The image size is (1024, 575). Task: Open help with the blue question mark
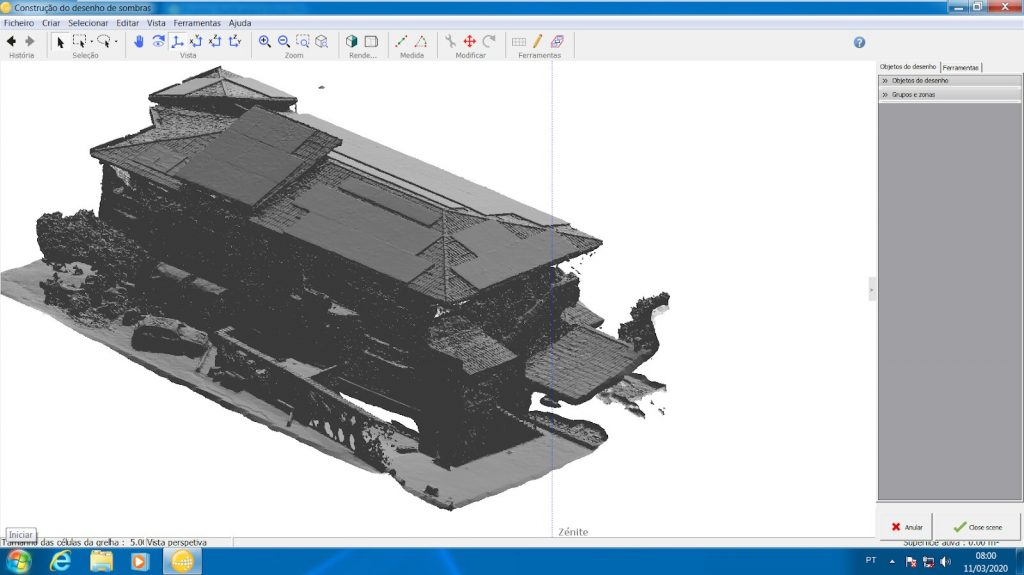[859, 42]
